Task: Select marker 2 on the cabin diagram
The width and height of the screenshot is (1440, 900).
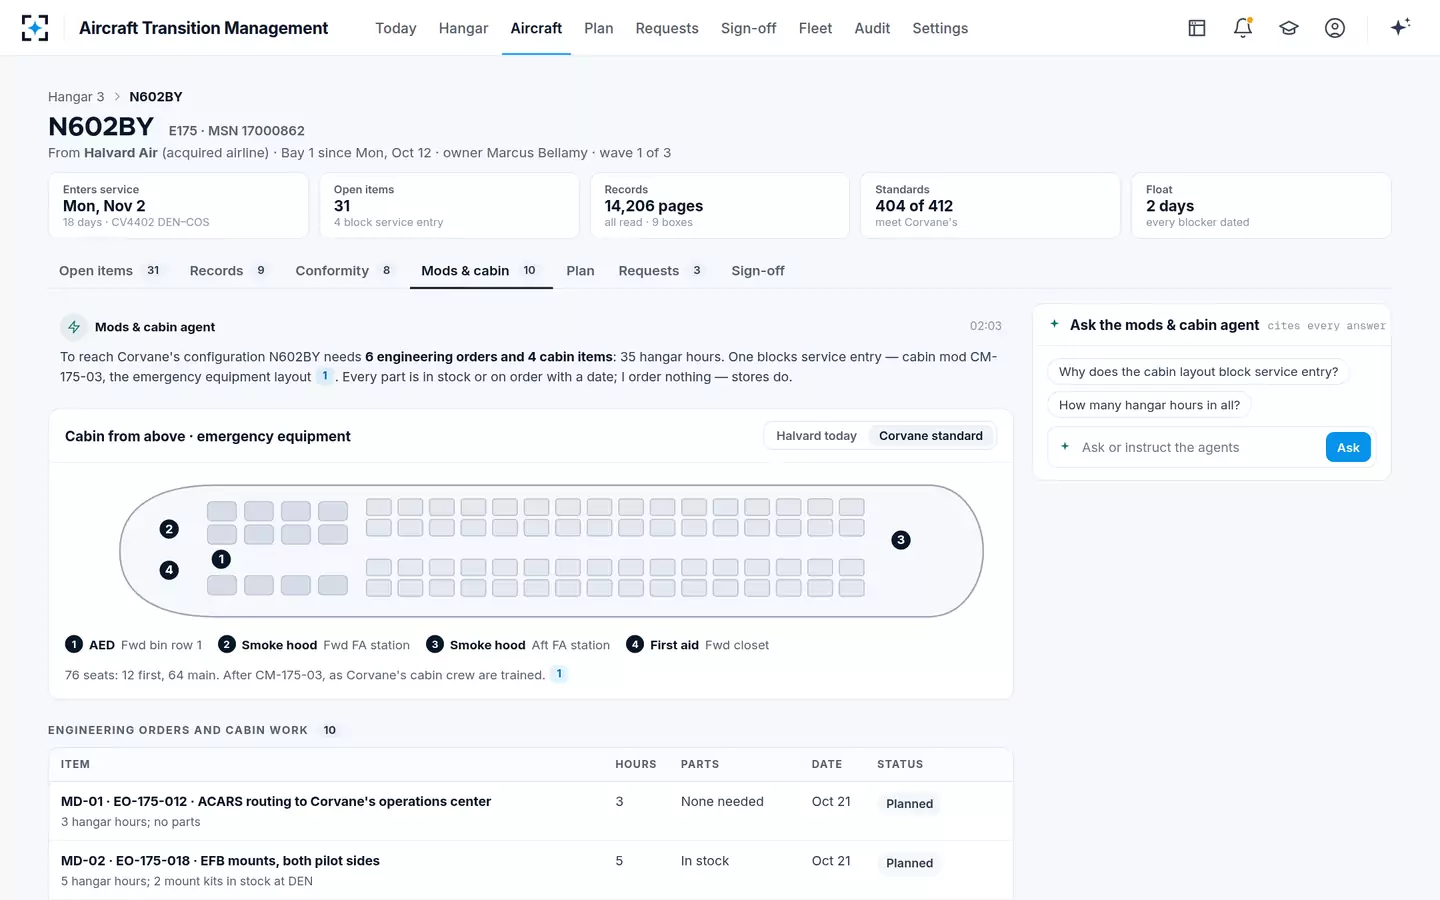Action: tap(169, 529)
